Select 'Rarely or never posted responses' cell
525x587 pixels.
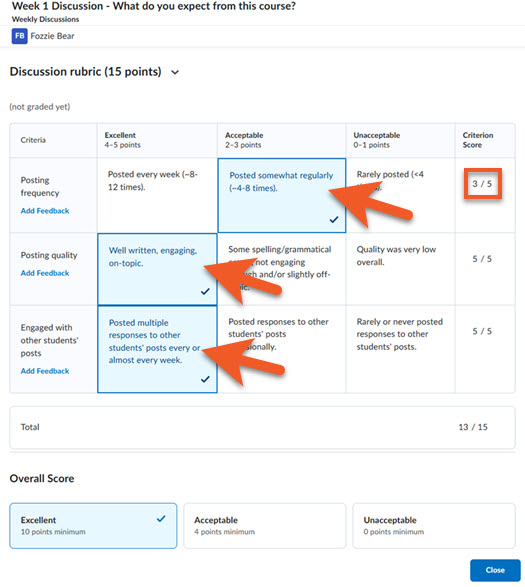400,349
